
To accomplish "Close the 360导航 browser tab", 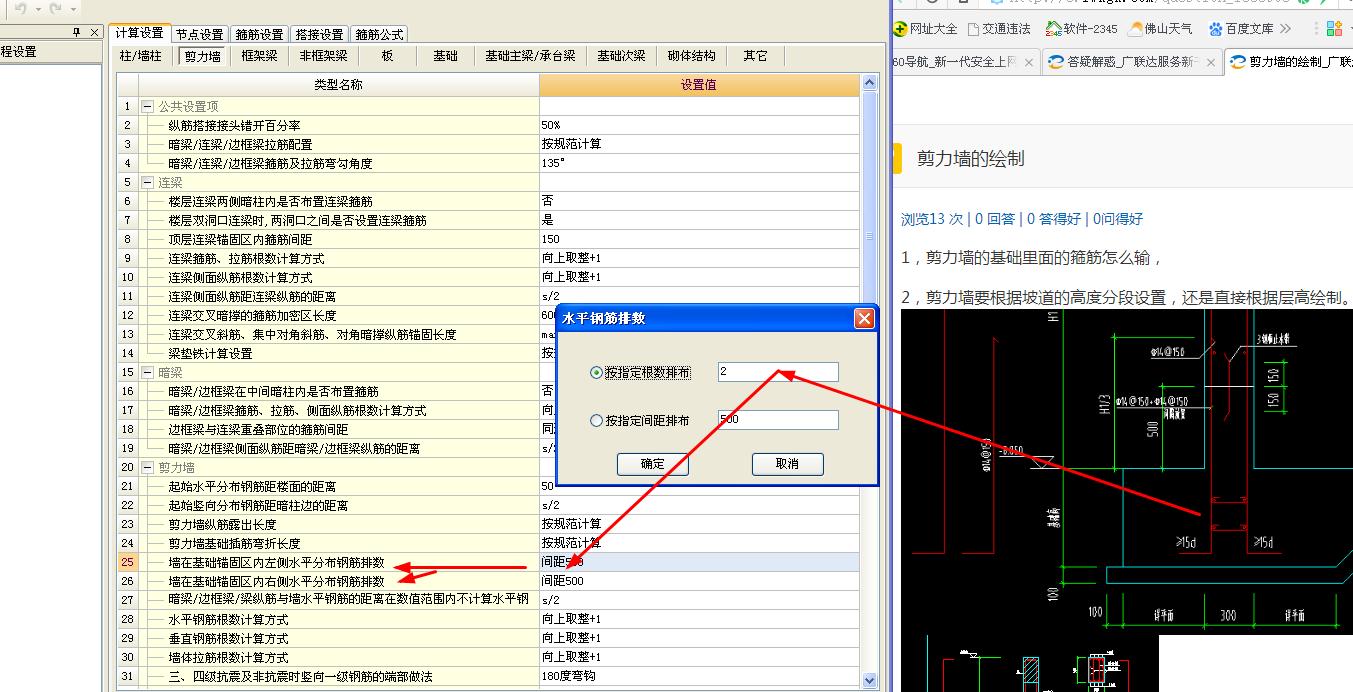I will 1028,62.
